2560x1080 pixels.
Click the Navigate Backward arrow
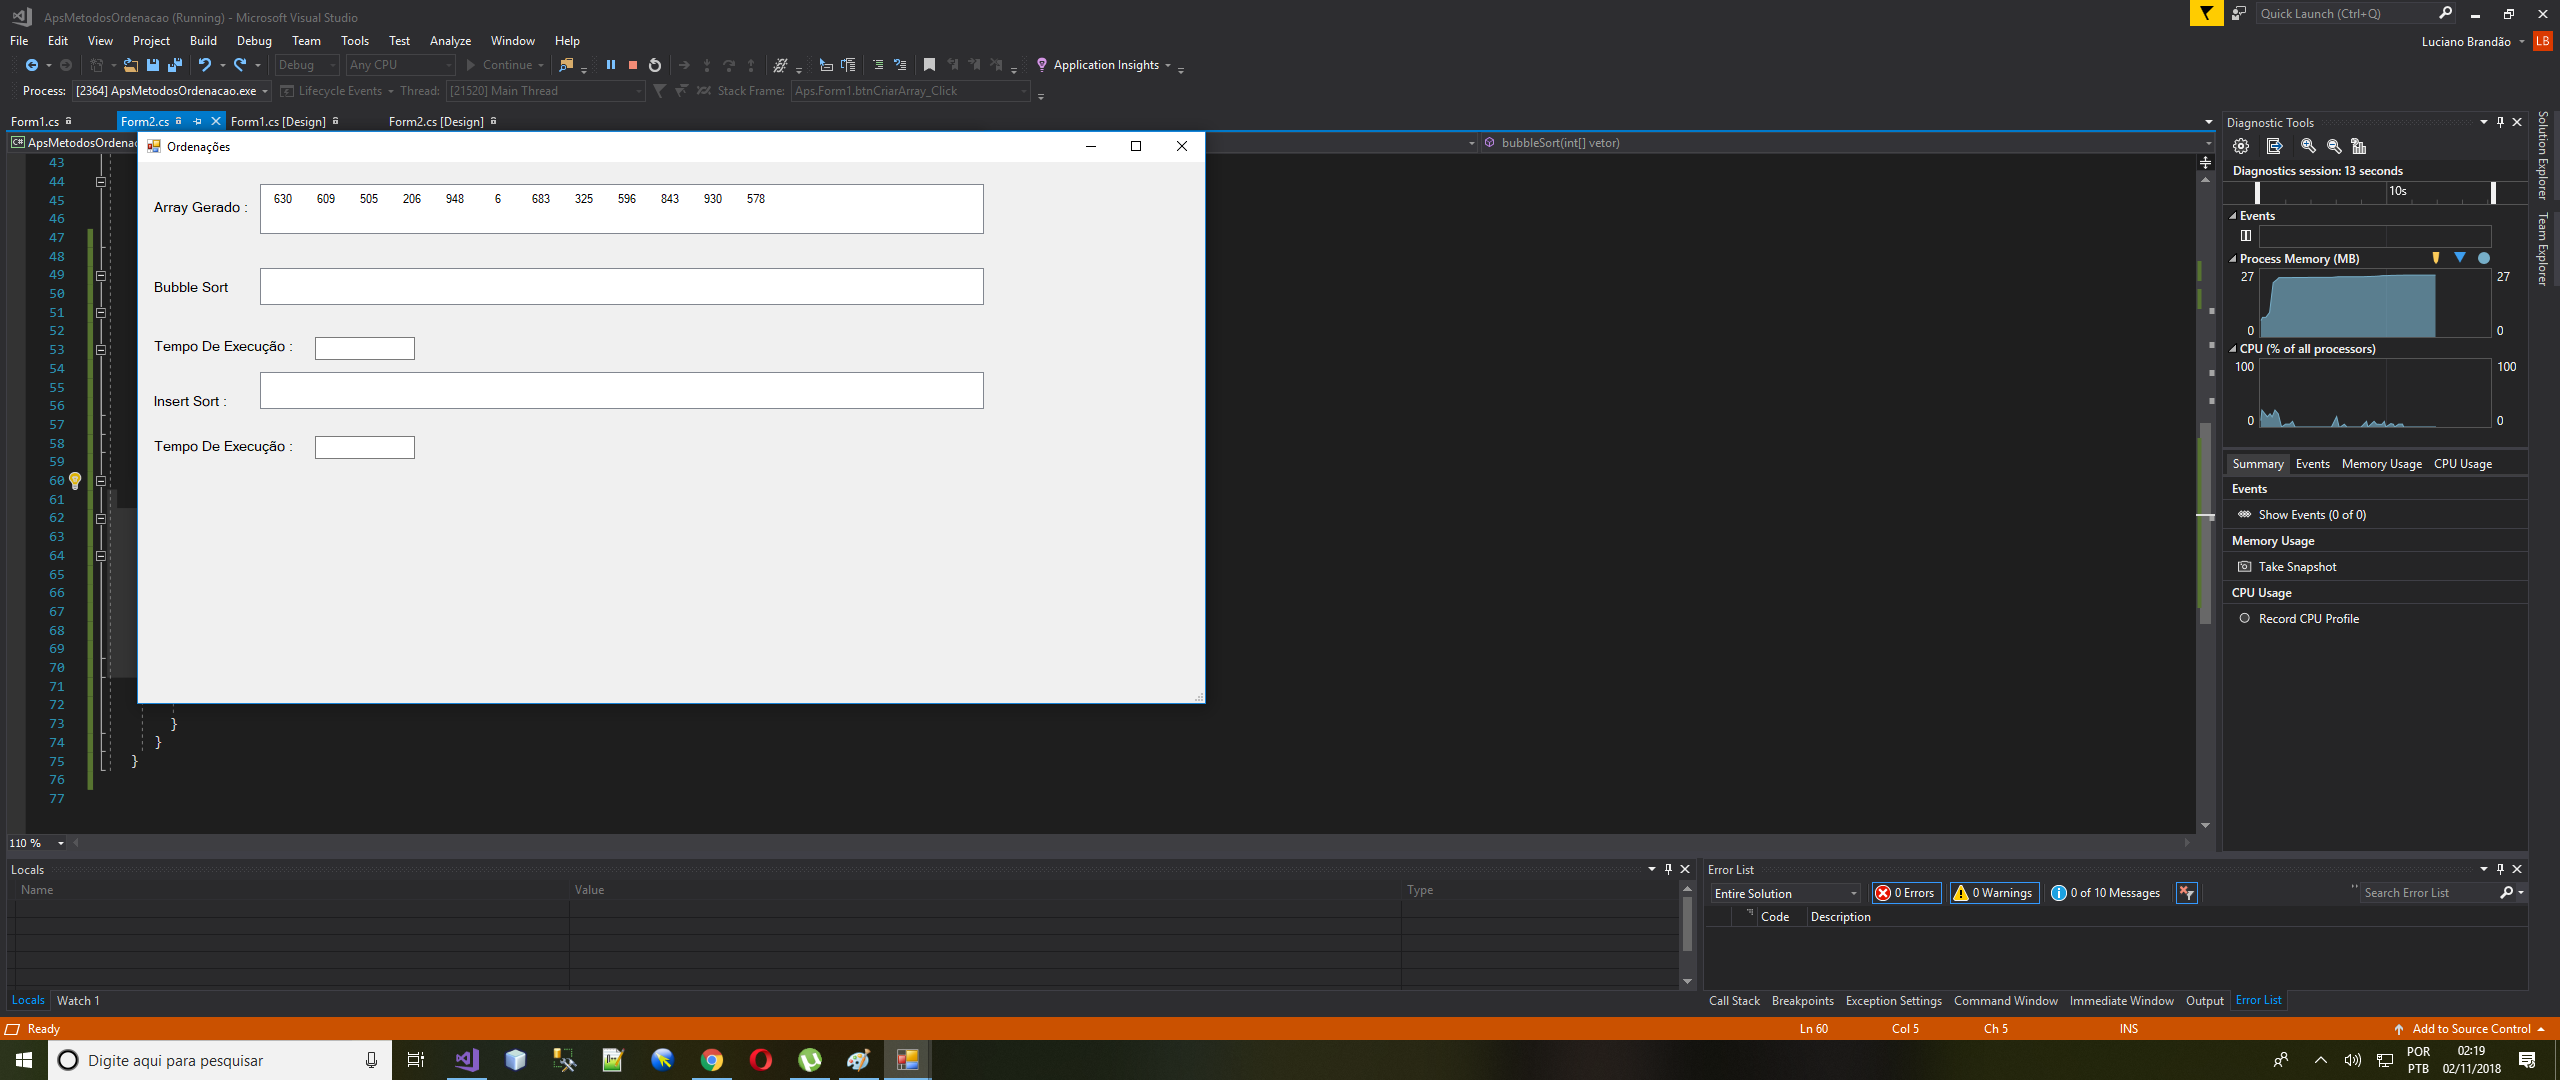pos(32,65)
